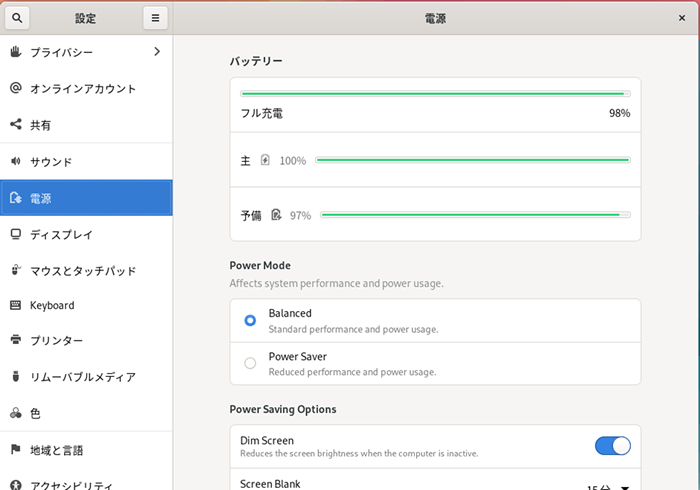Click the main battery 主 icon

pyautogui.click(x=265, y=160)
